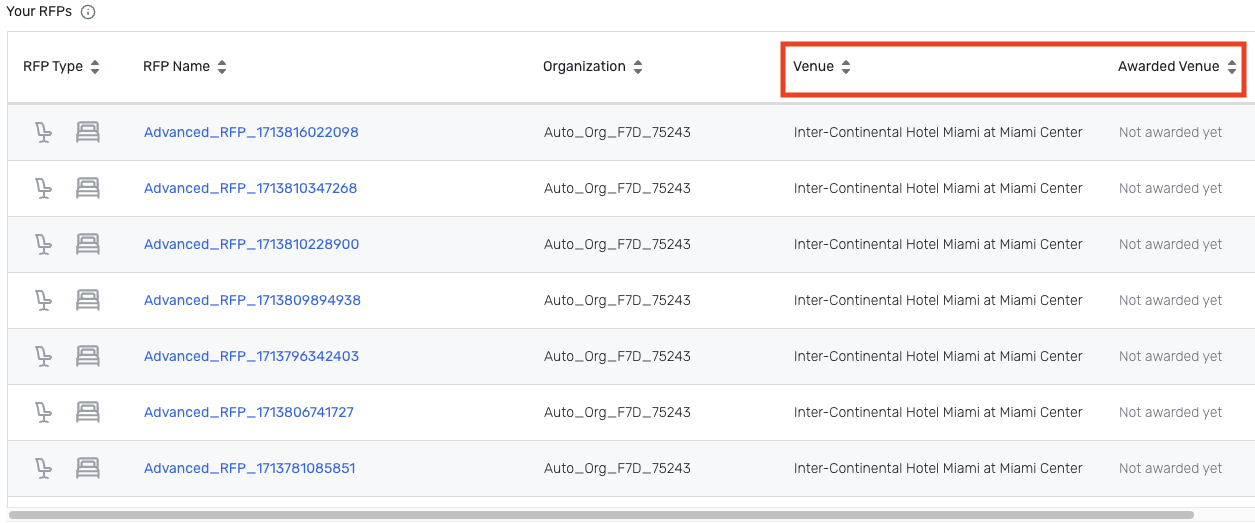1255x523 pixels.
Task: Open Advanced_RFP_1713810347268 link
Action: tap(250, 188)
